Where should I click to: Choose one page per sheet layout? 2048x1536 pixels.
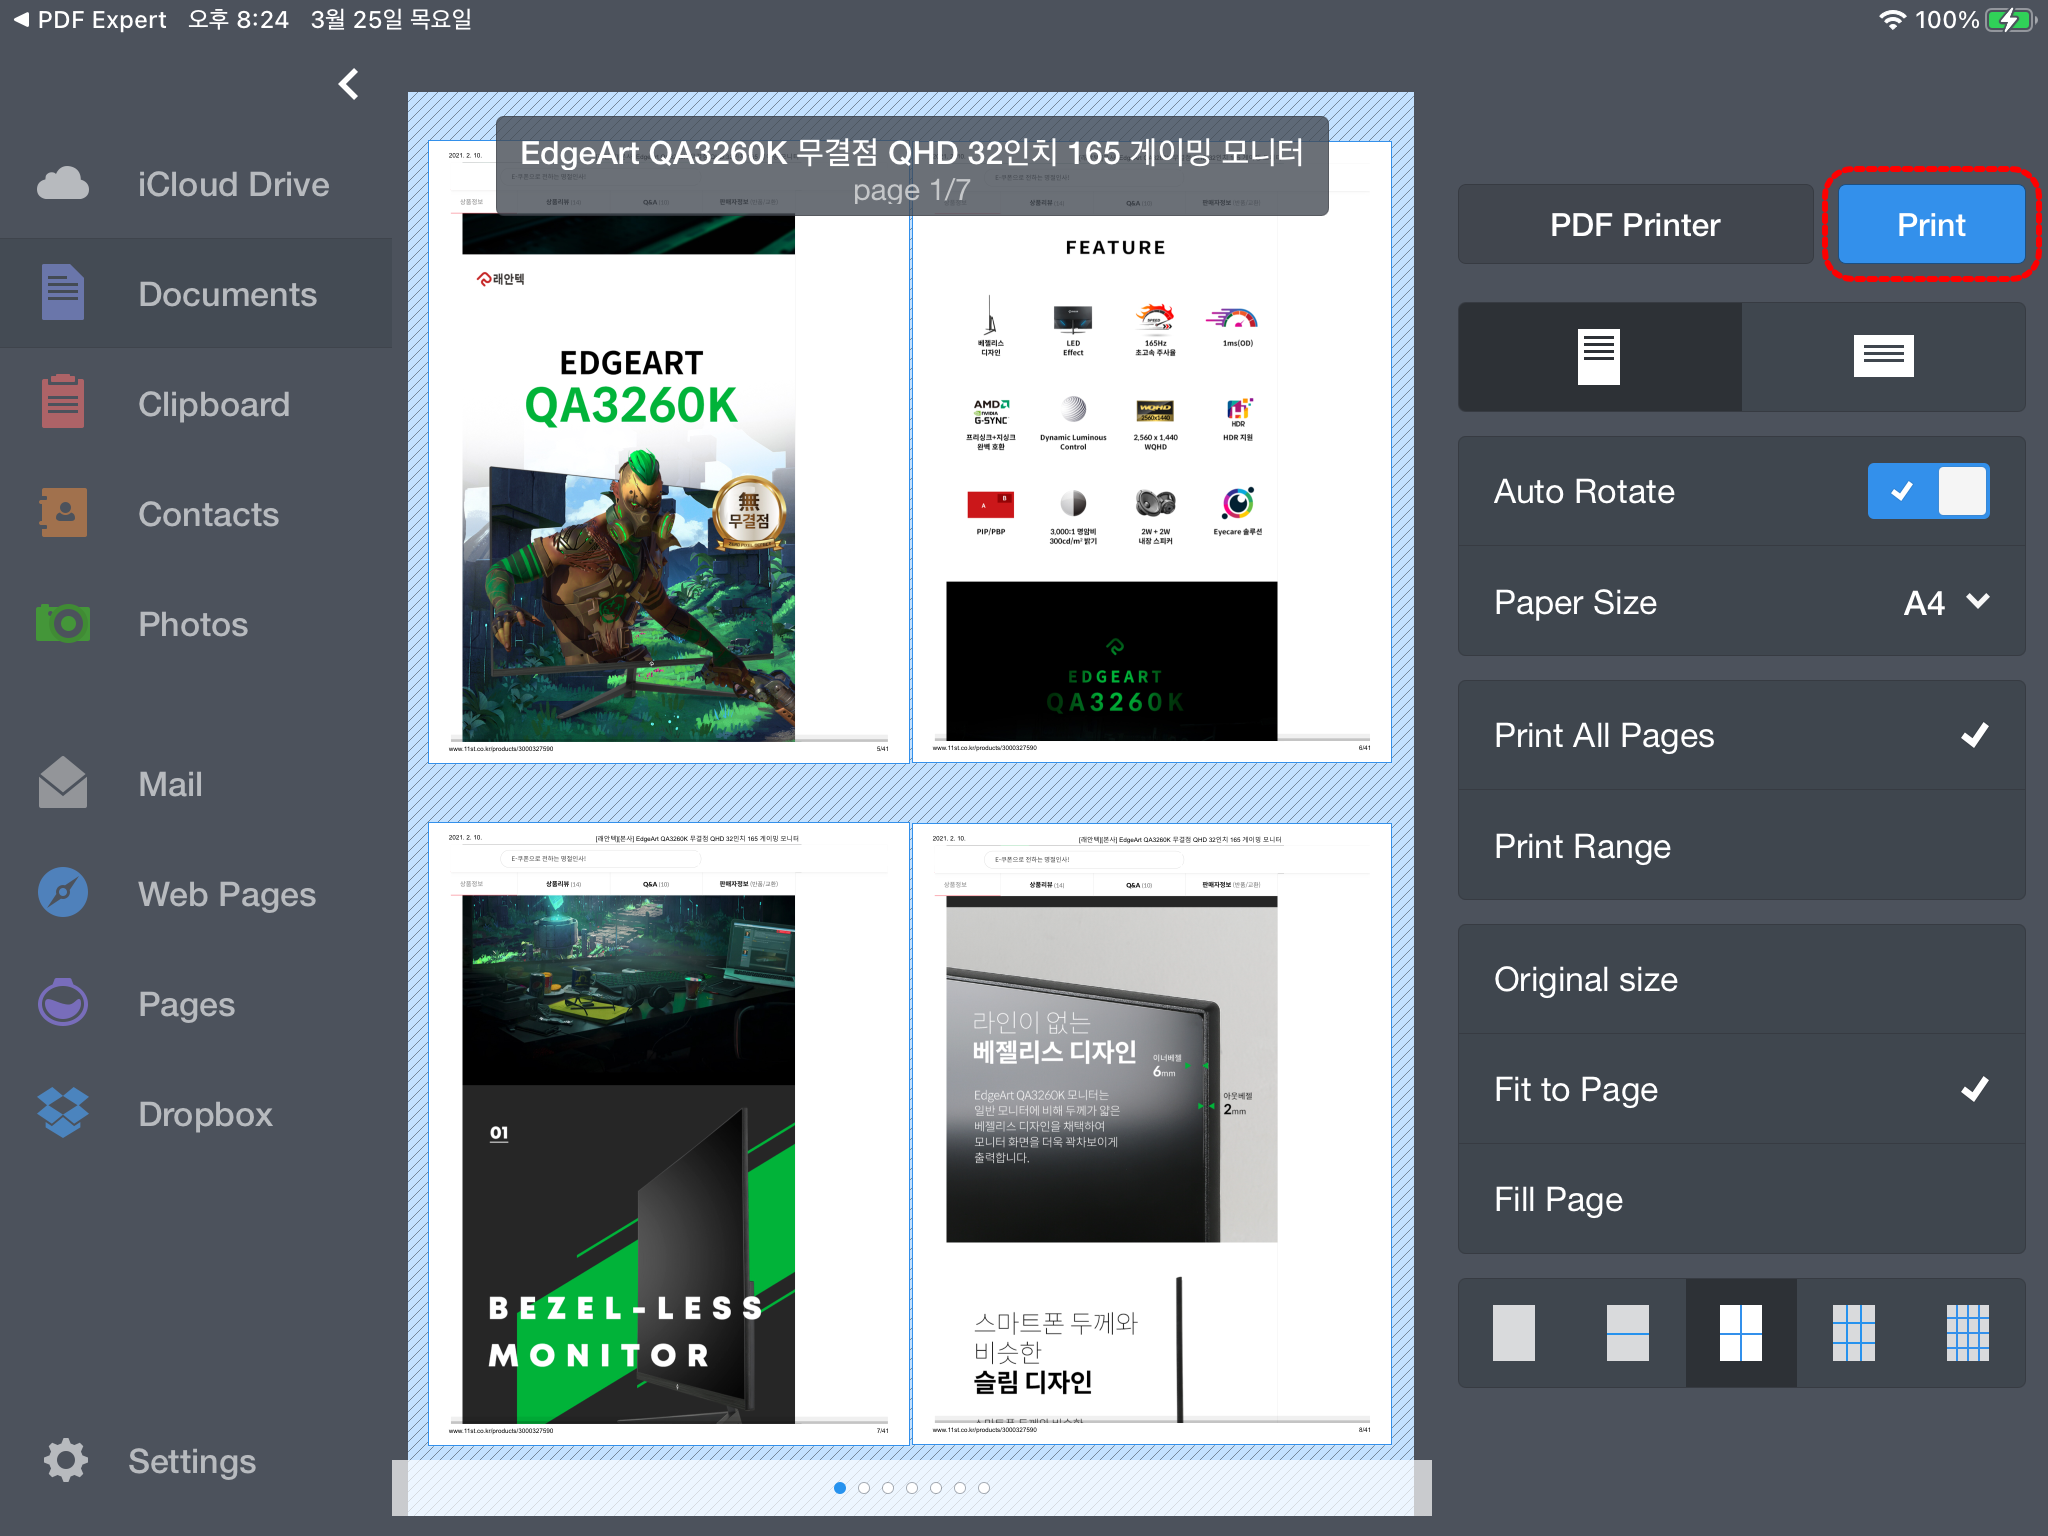tap(1513, 1333)
